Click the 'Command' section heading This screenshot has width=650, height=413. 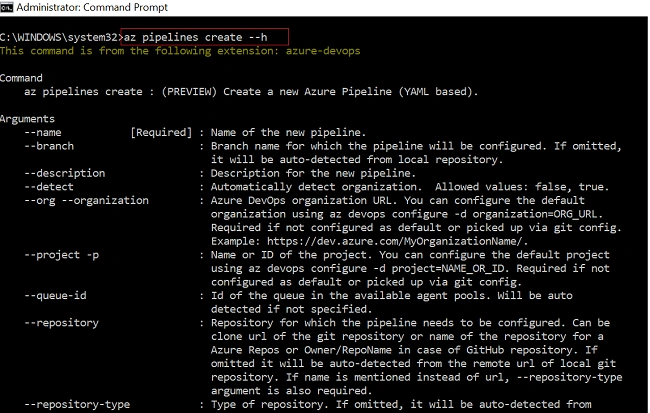click(21, 78)
